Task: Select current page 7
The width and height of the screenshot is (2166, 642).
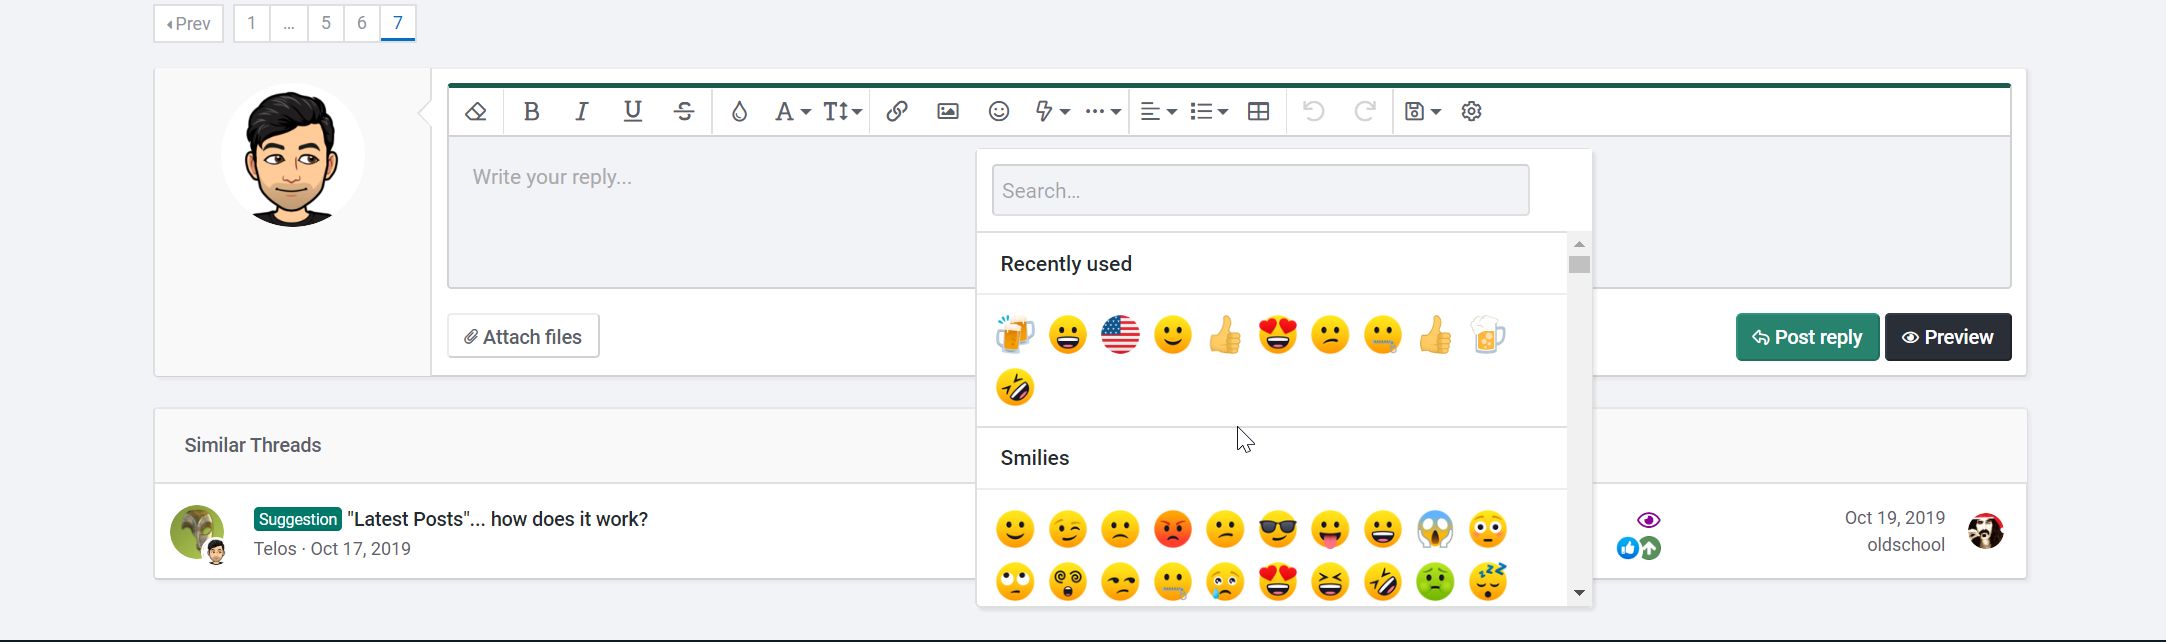Action: 397,23
